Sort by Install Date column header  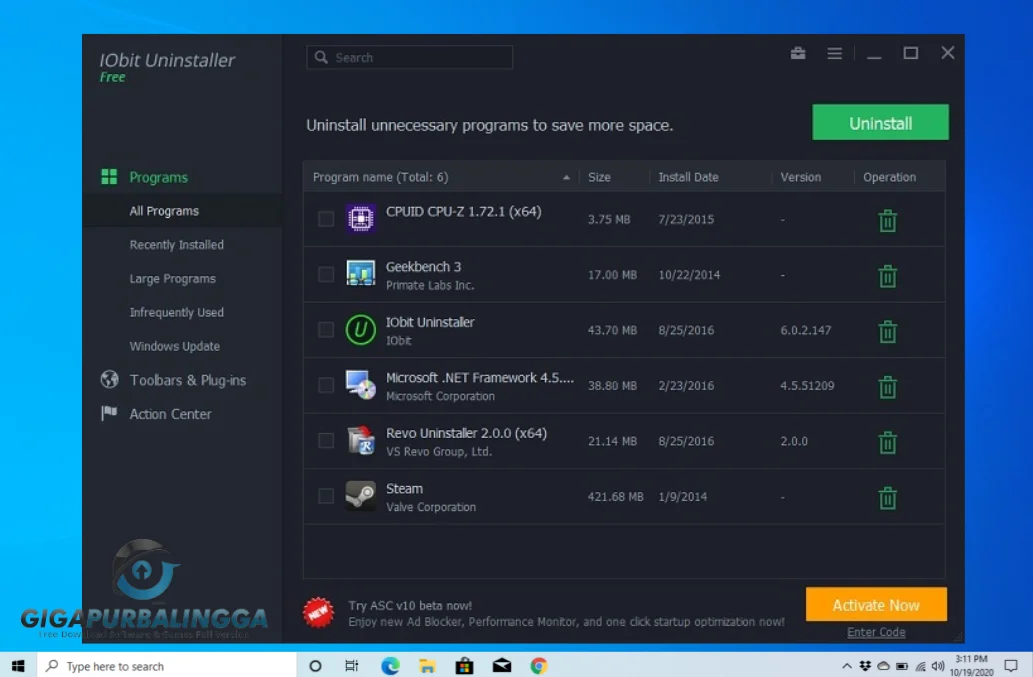688,177
